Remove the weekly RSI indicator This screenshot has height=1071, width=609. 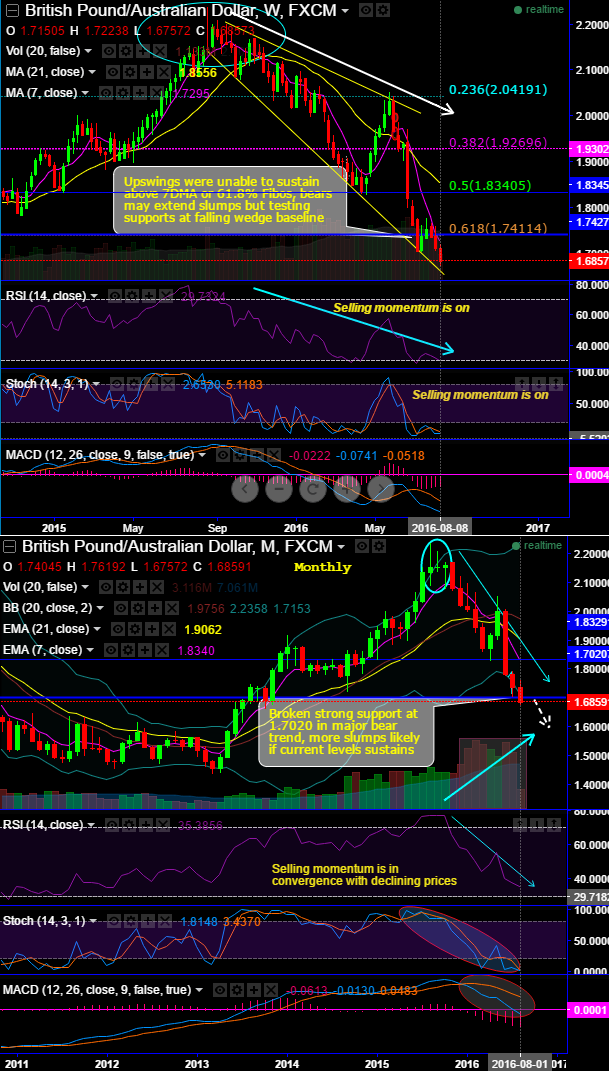point(166,296)
